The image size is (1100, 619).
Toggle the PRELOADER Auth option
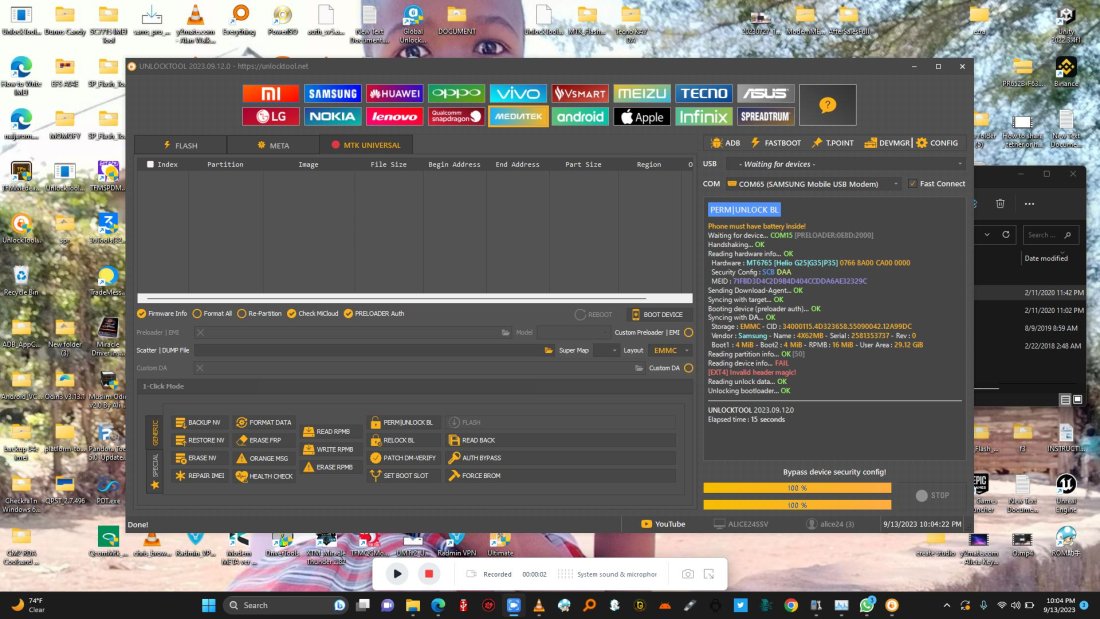coord(348,314)
